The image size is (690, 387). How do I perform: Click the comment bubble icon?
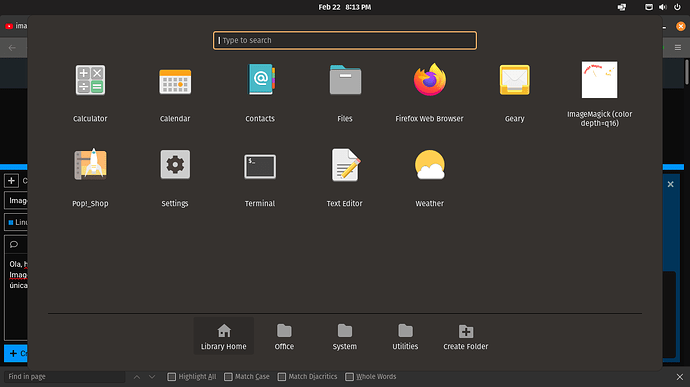(x=14, y=244)
